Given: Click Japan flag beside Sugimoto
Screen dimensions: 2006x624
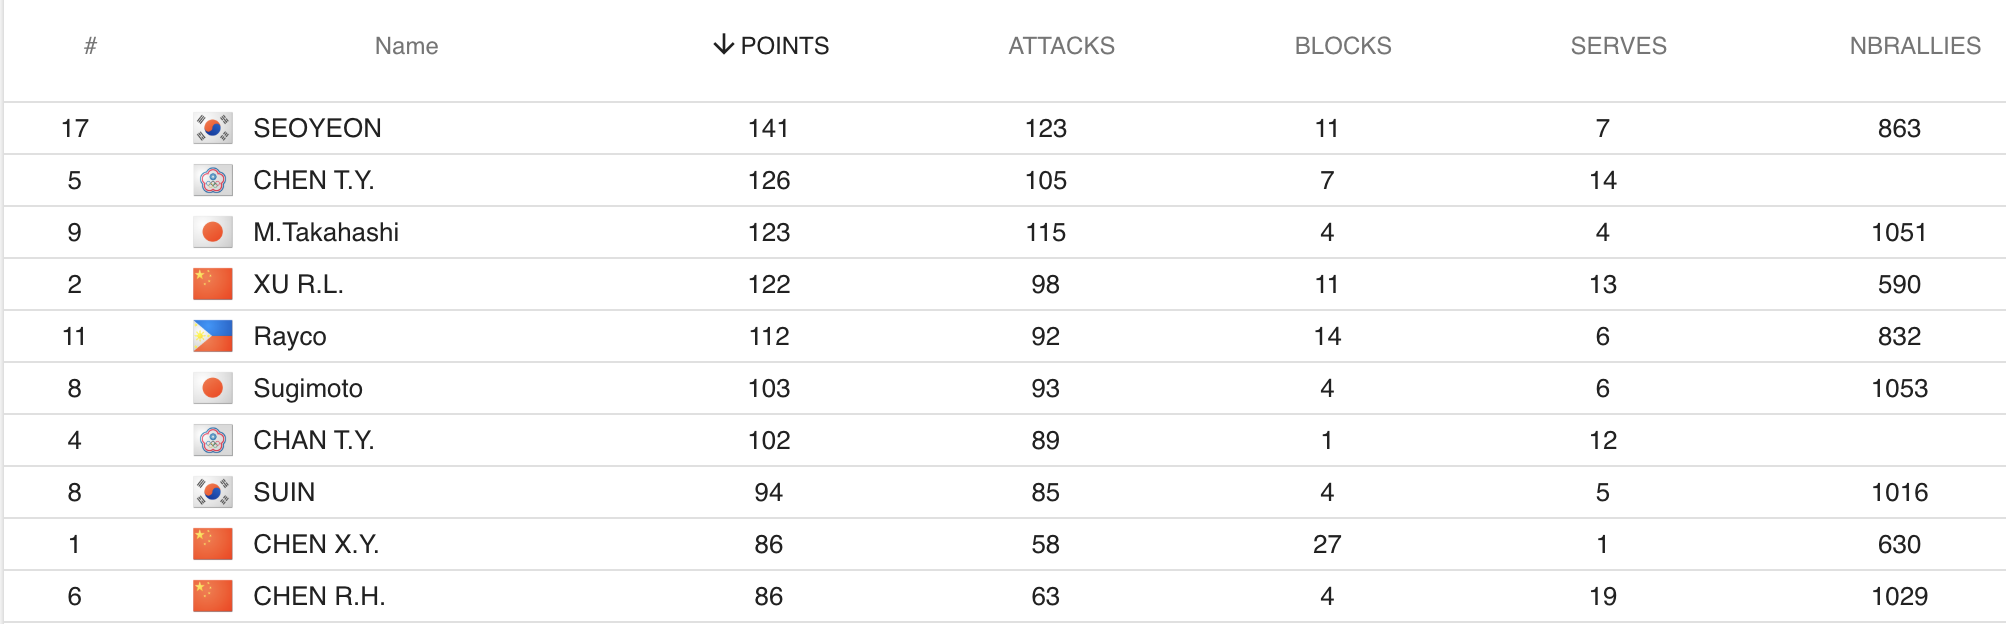Looking at the screenshot, I should 212,388.
